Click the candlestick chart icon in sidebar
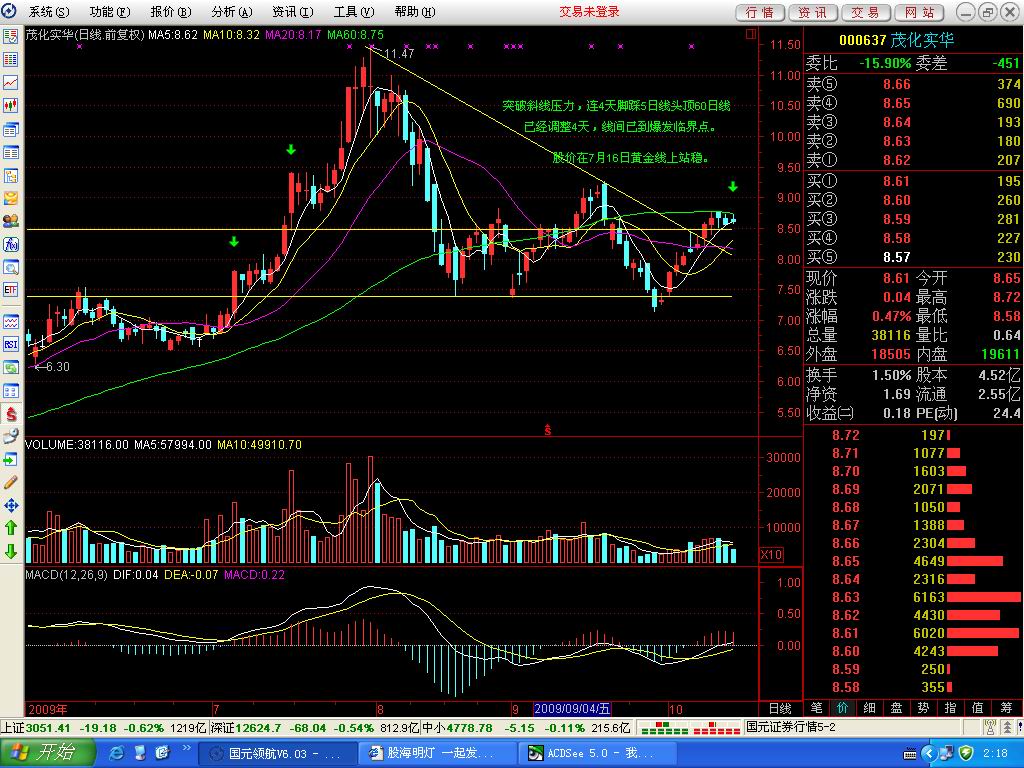Screen dimensions: 1024x768 [x=11, y=105]
